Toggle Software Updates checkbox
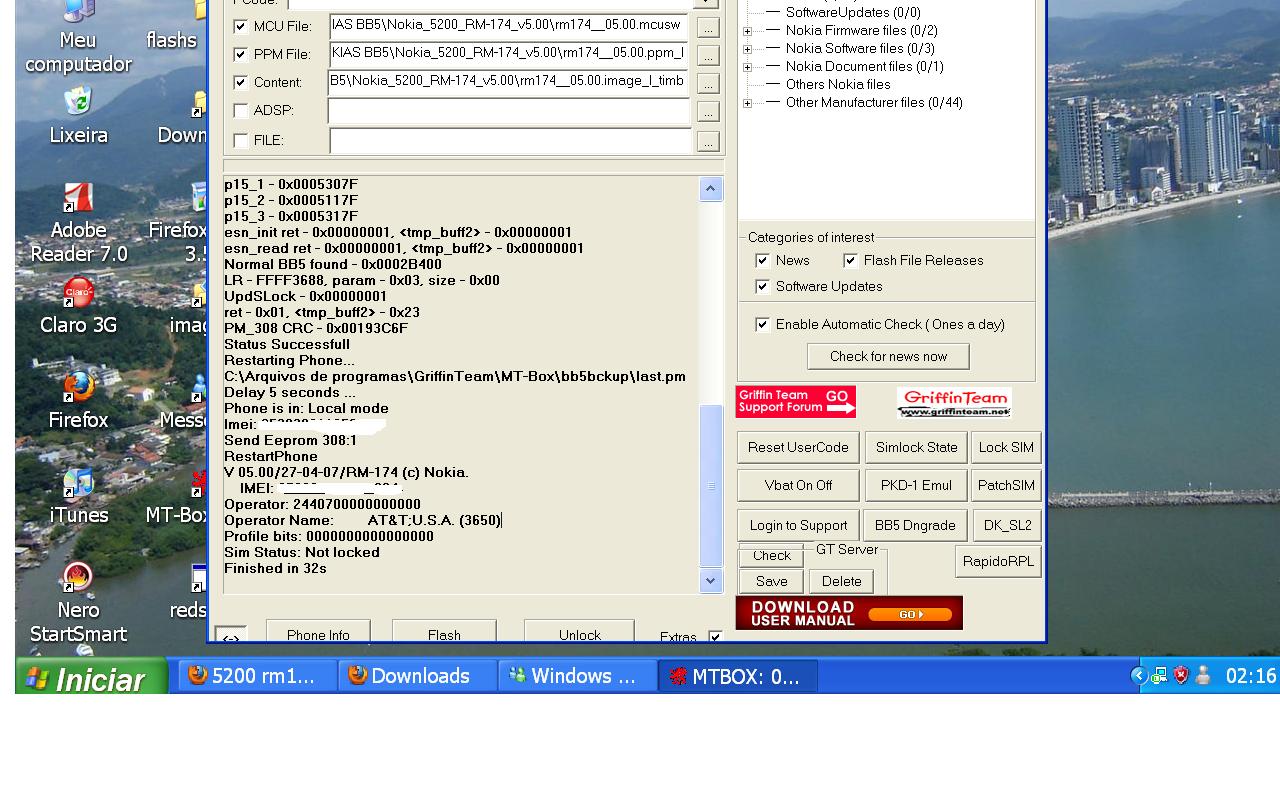The height and width of the screenshot is (800, 1280). [763, 286]
